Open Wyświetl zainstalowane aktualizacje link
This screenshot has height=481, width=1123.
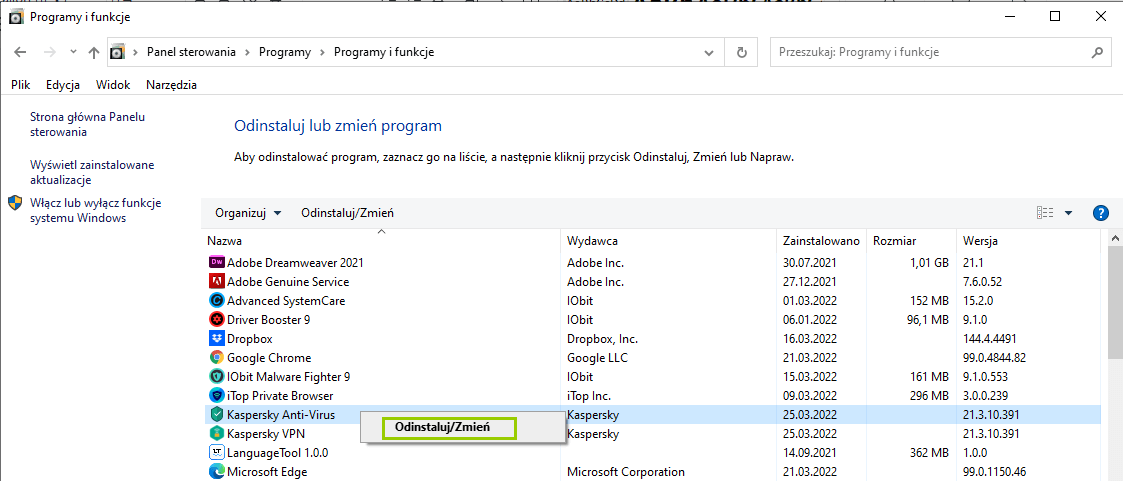pyautogui.click(x=92, y=172)
